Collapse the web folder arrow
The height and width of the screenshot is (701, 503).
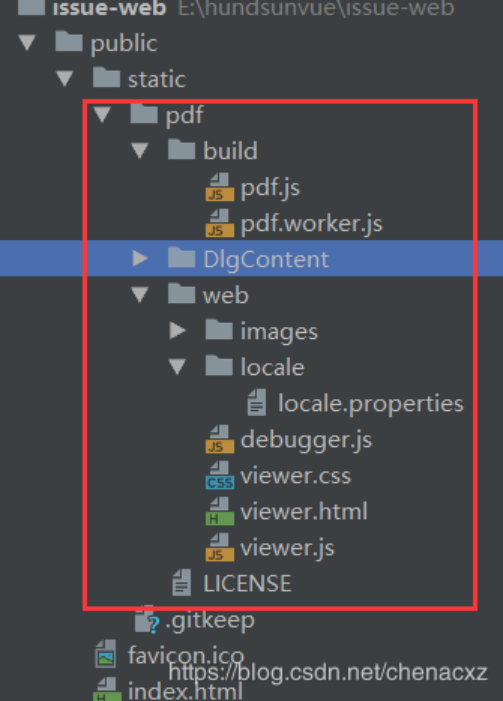point(140,295)
